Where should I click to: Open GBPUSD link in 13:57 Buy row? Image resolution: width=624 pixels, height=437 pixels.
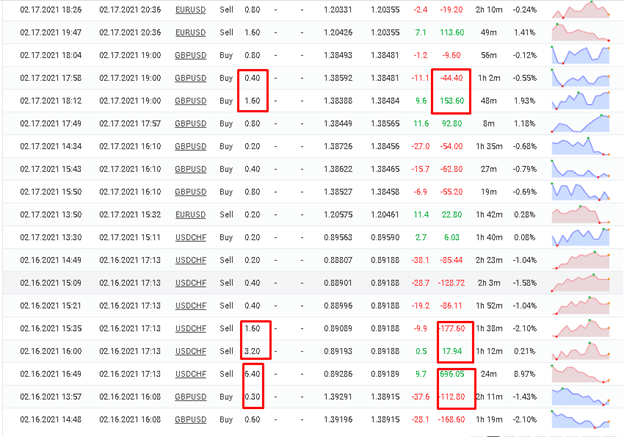click(190, 397)
